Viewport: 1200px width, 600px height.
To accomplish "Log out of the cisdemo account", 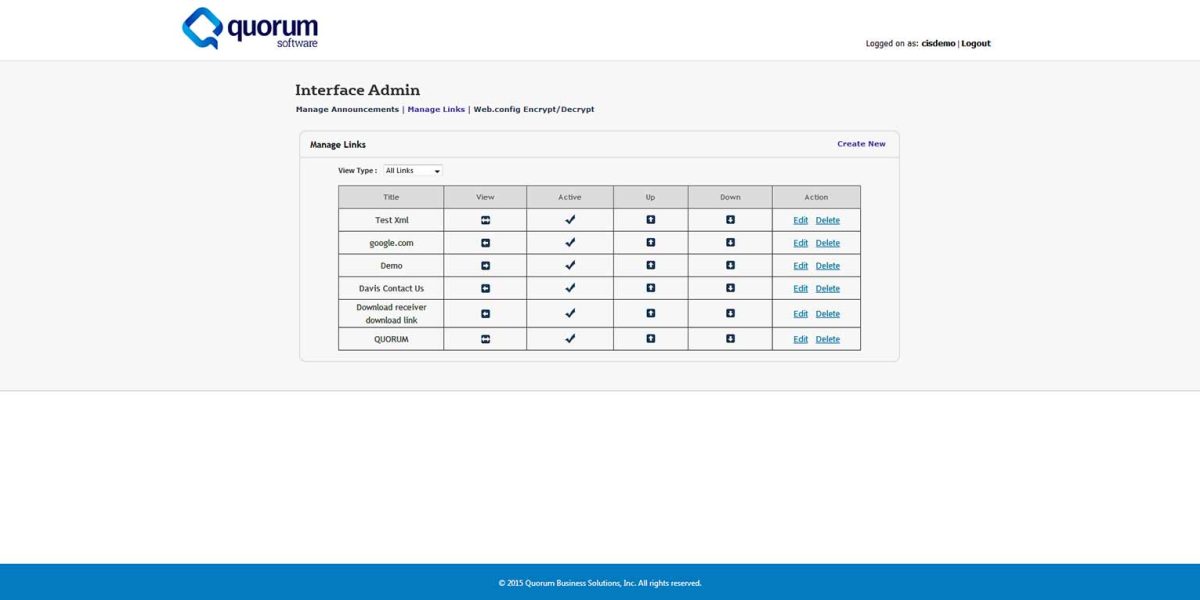I will (974, 43).
